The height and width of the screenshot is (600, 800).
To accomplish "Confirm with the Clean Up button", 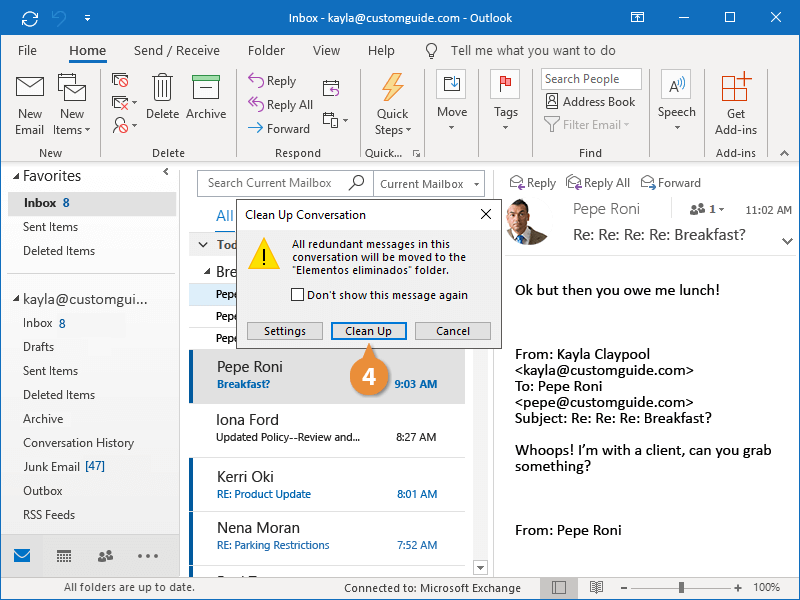I will tap(368, 331).
